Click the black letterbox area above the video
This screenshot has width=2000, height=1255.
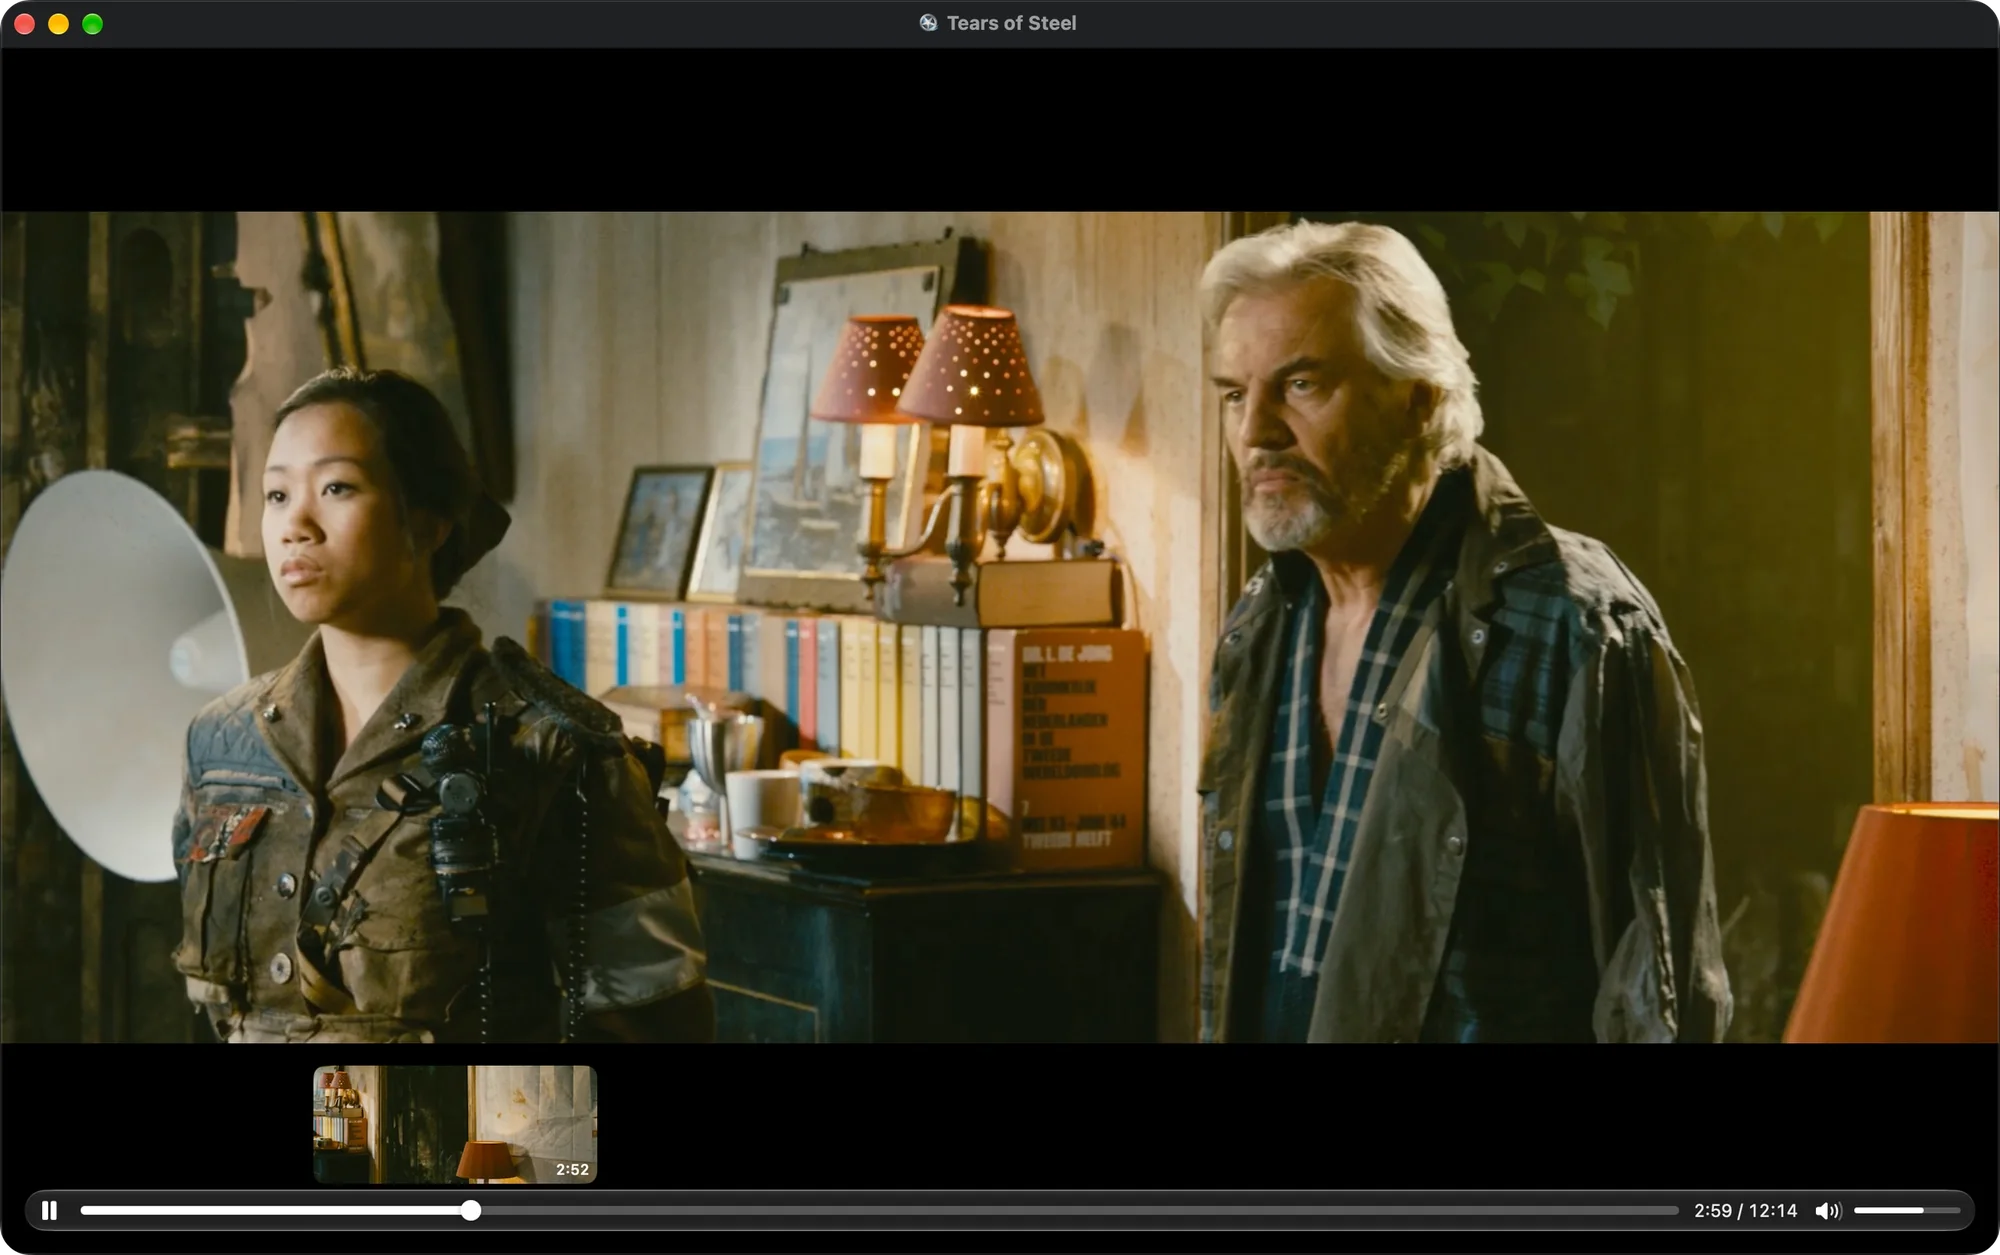click(1000, 130)
